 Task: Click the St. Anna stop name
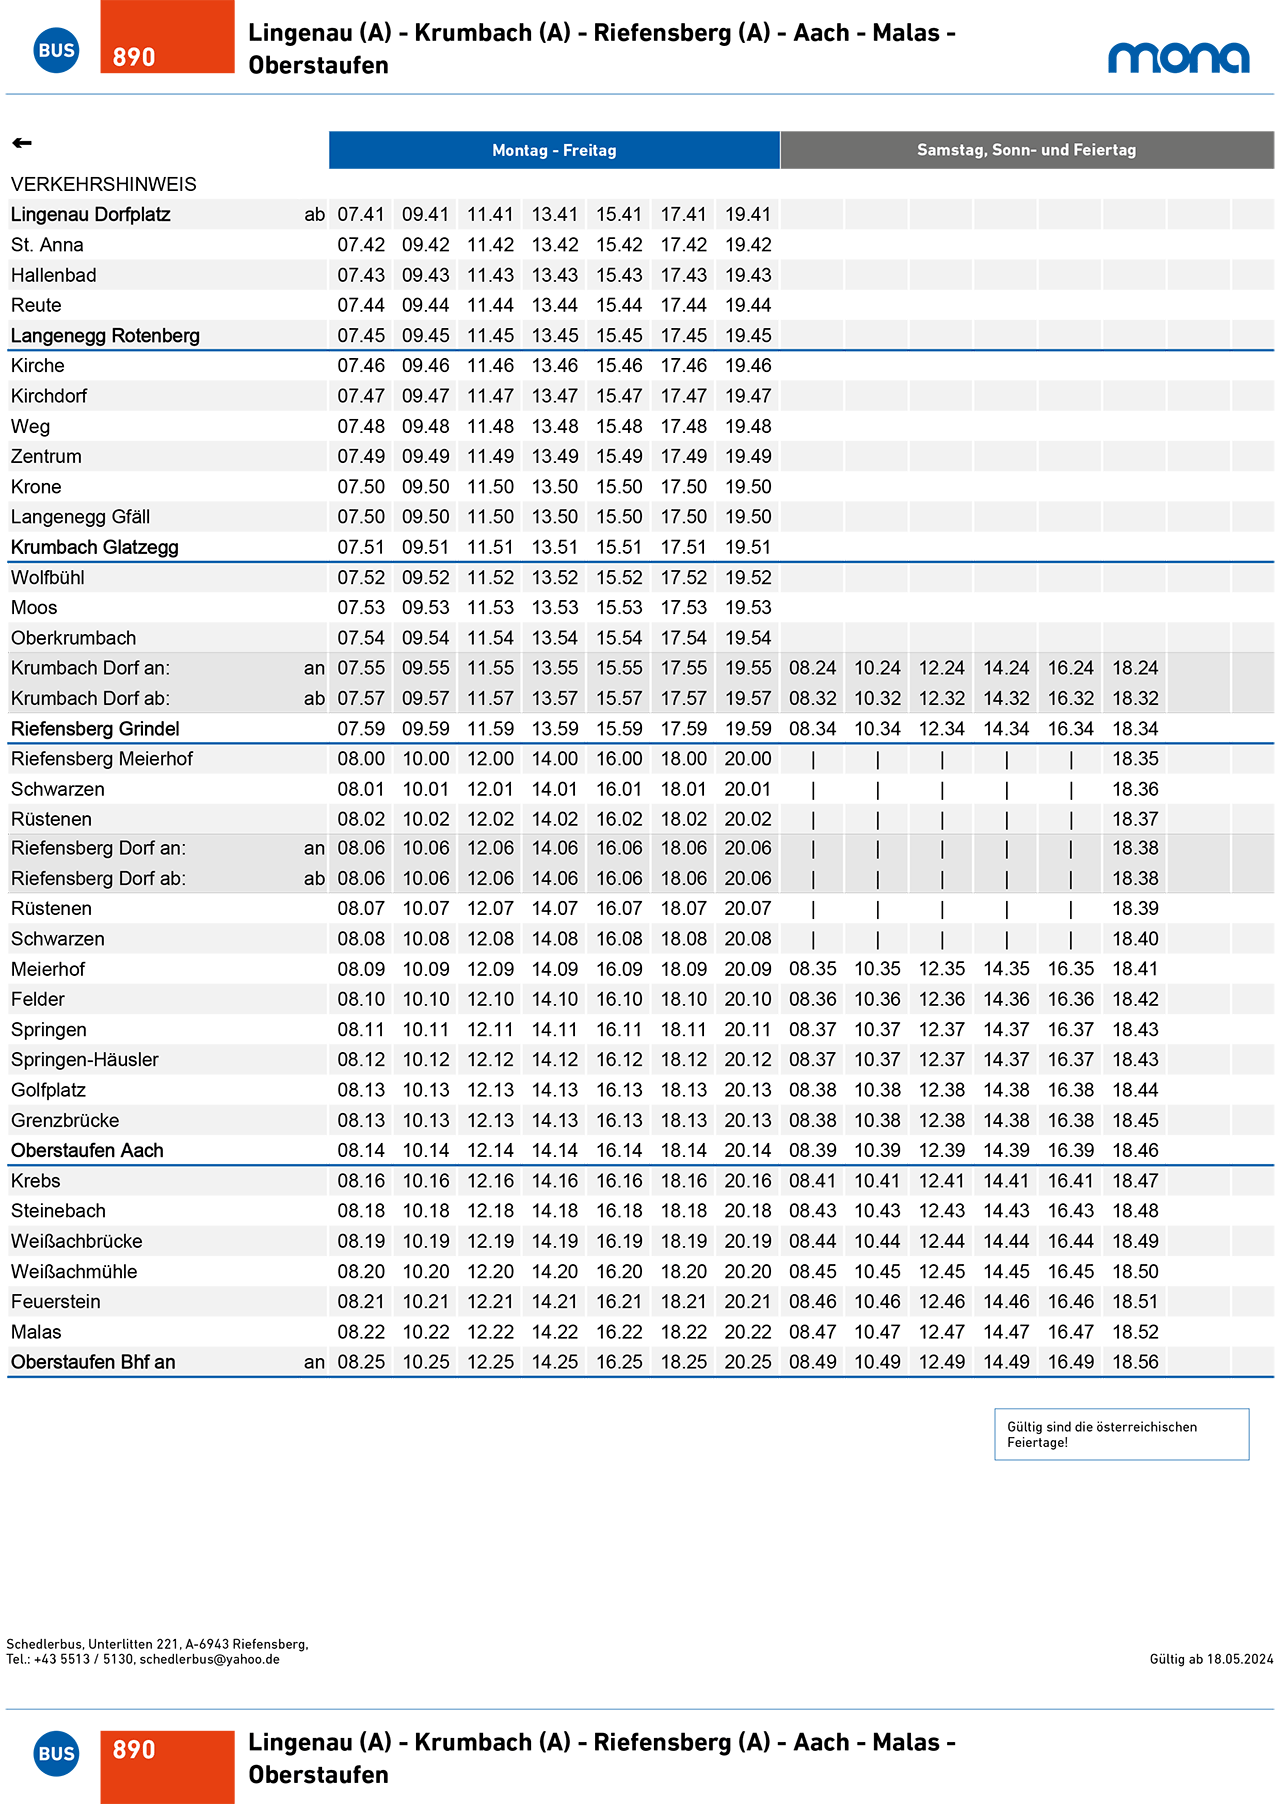(47, 245)
